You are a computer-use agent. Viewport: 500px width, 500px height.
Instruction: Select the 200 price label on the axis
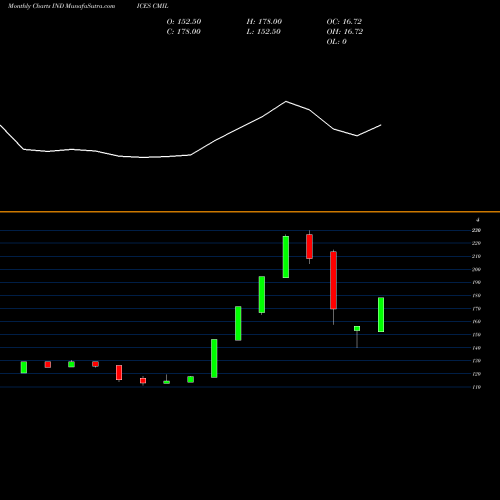476,269
